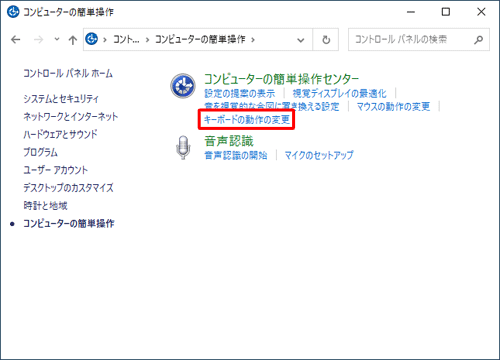Expand the chevron after コンピューターの簡単操作 breadcrumb
This screenshot has height=360, width=500.
(253, 40)
